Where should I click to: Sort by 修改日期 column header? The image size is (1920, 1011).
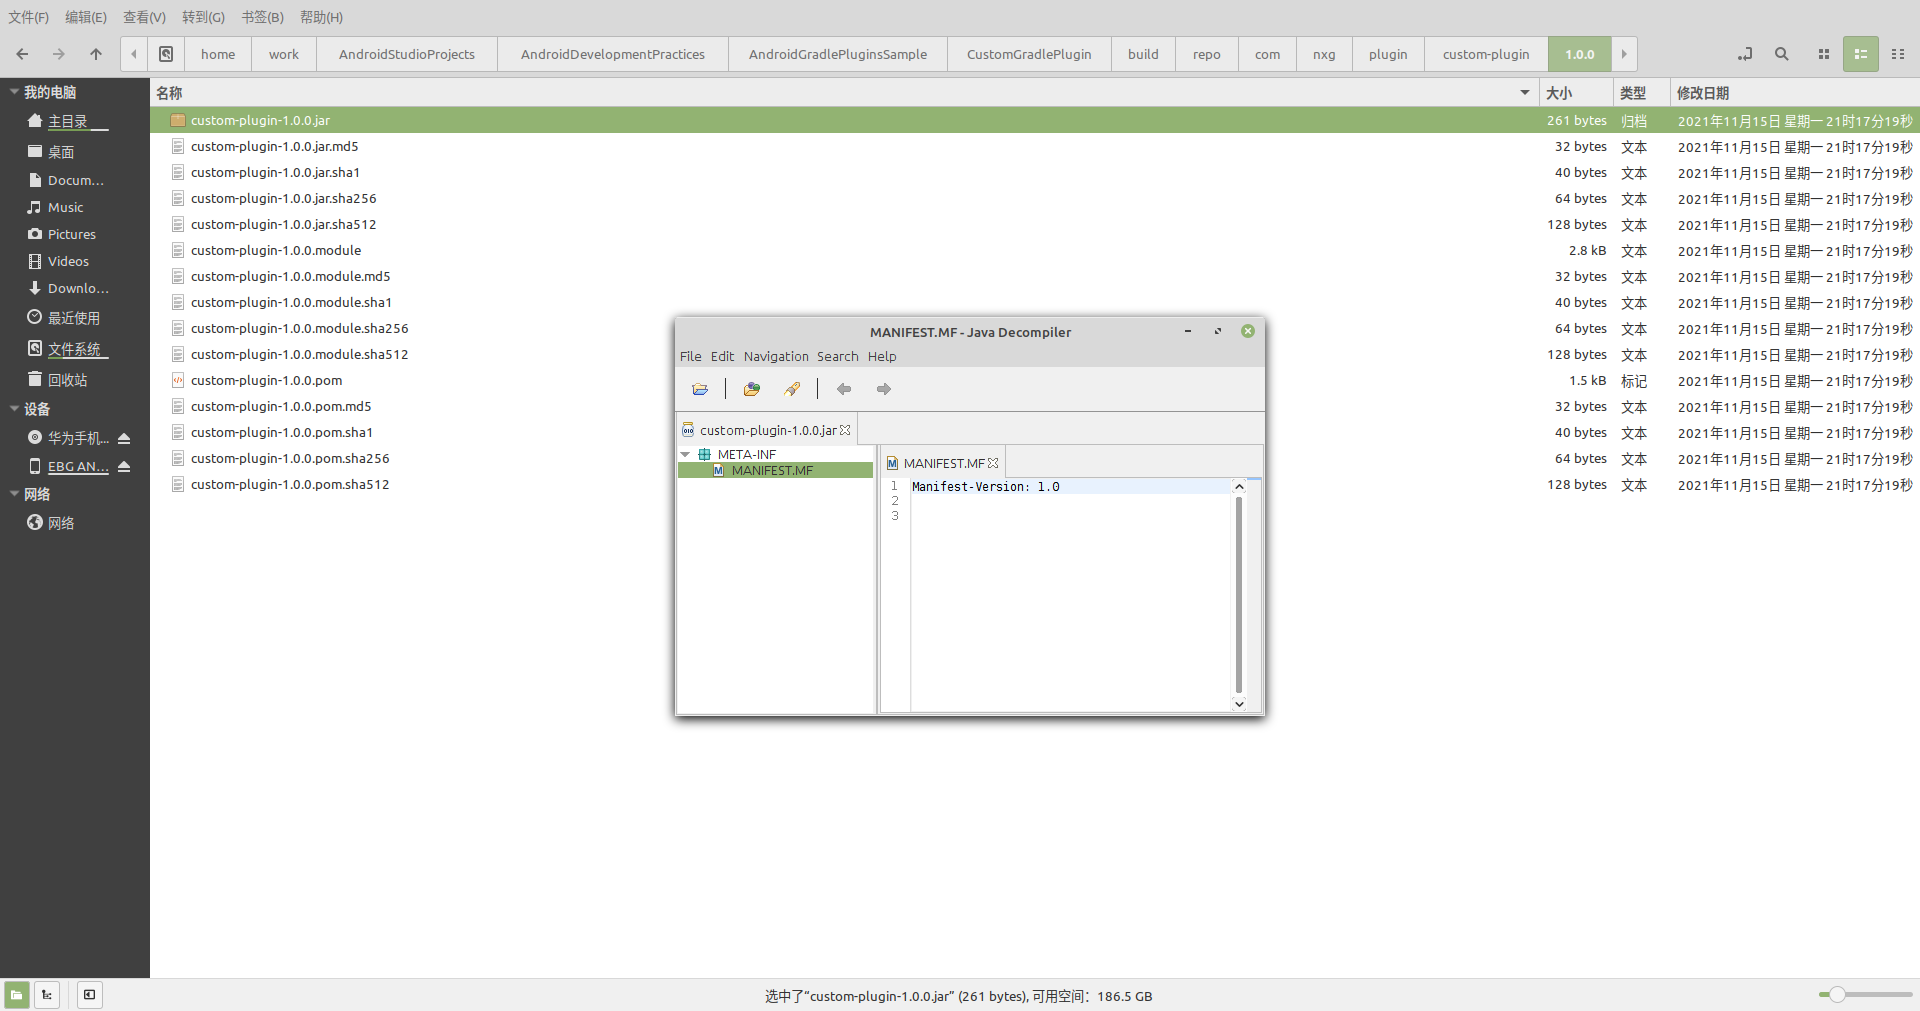1794,93
